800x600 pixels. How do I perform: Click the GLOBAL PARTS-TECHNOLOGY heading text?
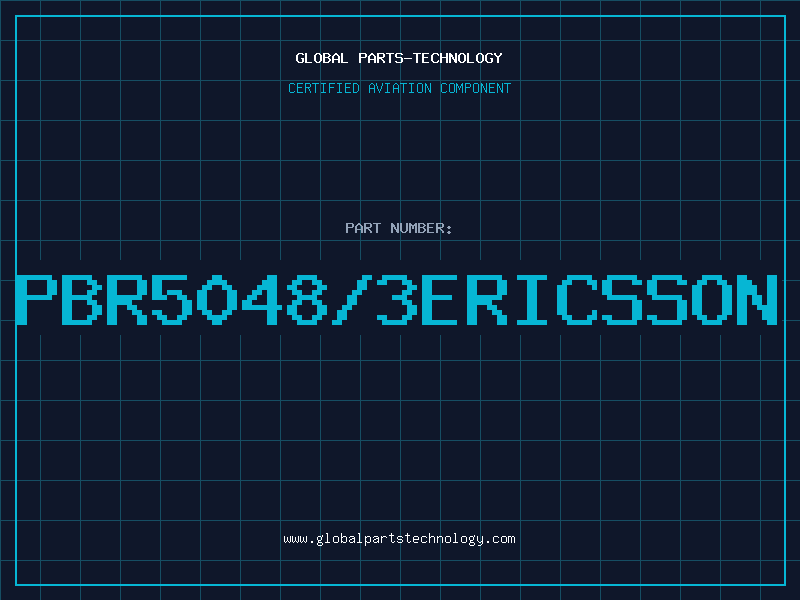click(399, 58)
